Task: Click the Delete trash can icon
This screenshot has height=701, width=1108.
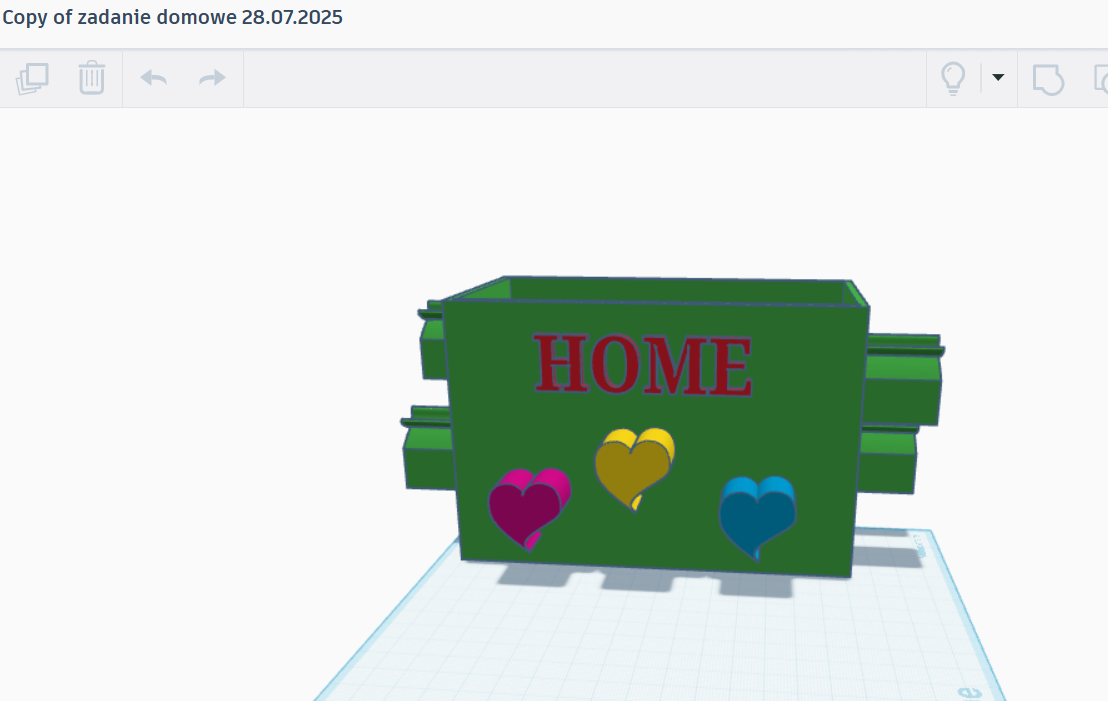Action: pos(92,78)
